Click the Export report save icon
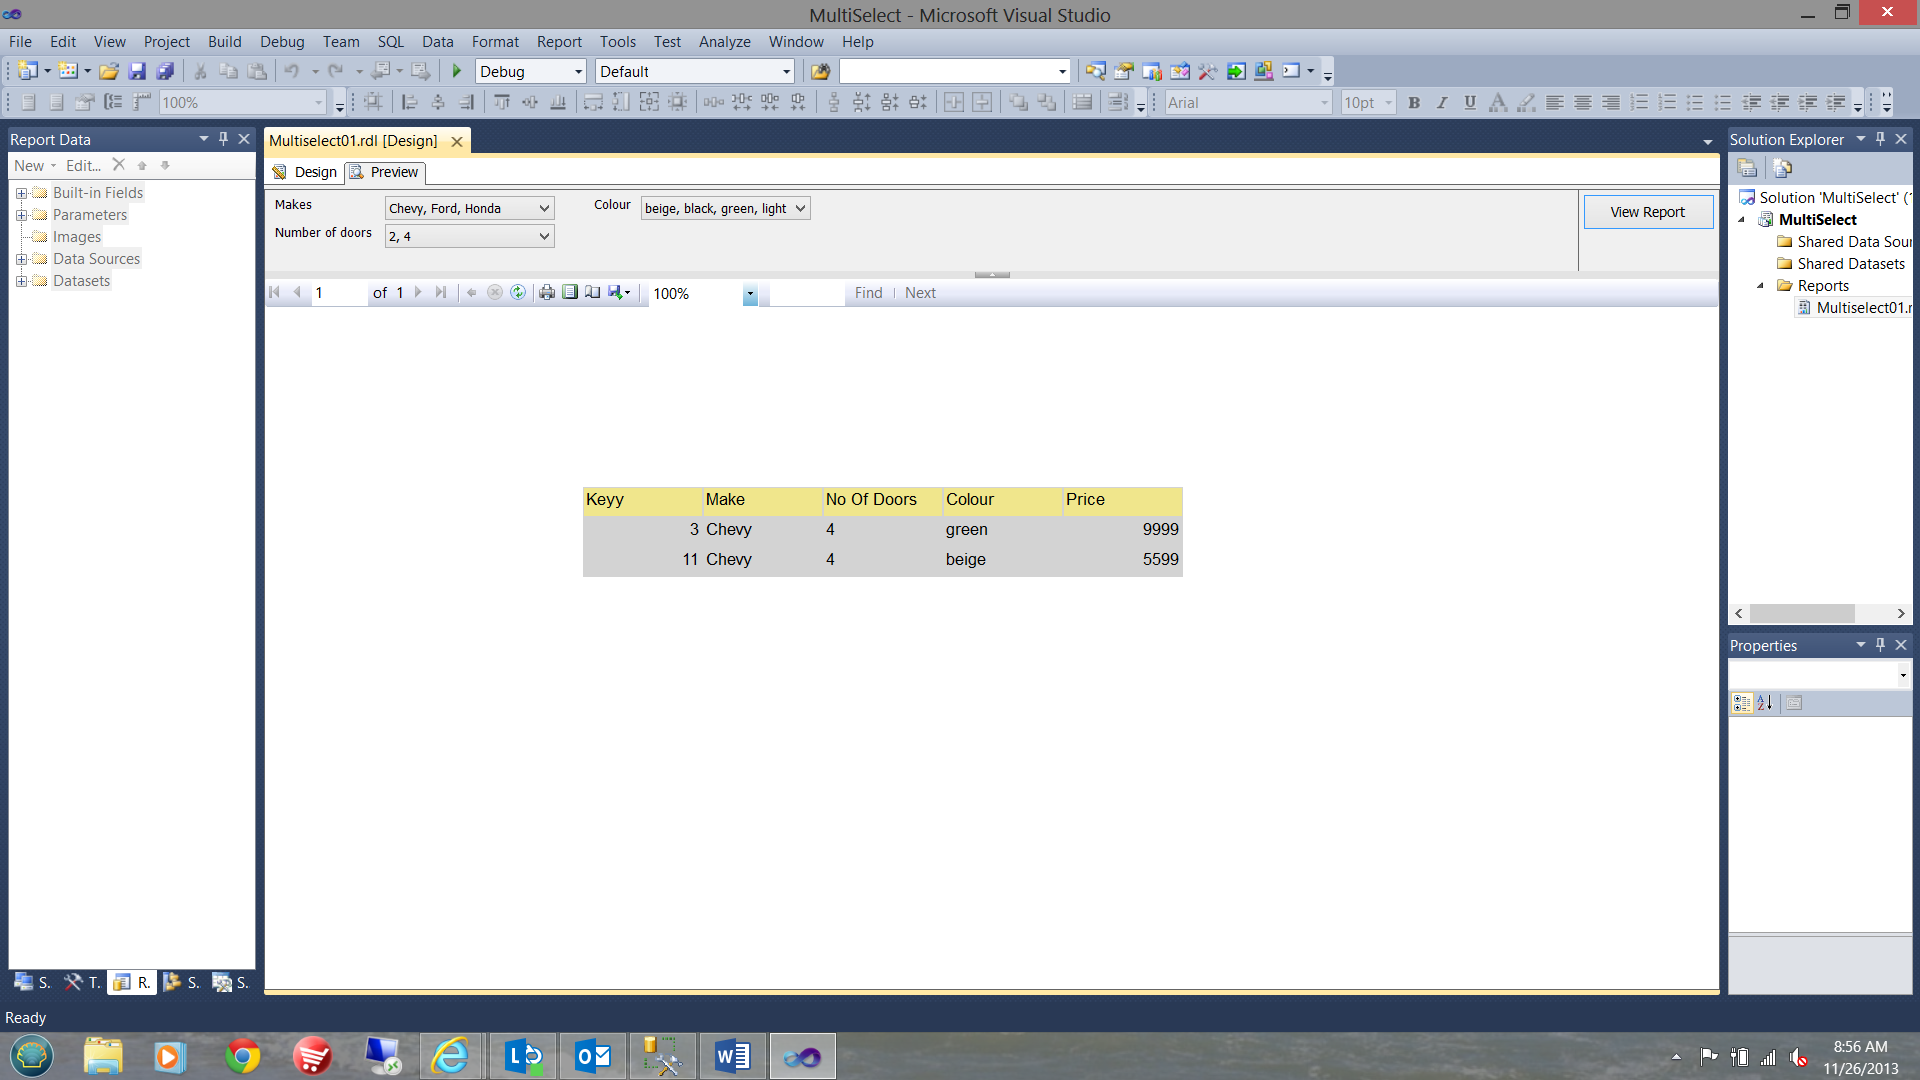The width and height of the screenshot is (1920, 1080). tap(616, 293)
